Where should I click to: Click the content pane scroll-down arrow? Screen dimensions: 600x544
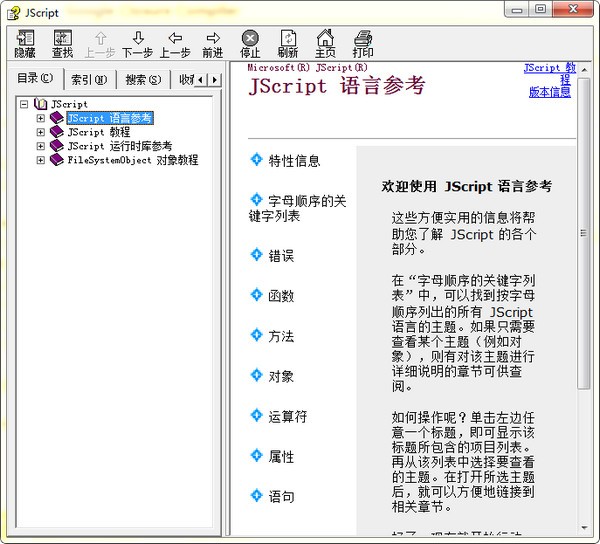pyautogui.click(x=584, y=528)
